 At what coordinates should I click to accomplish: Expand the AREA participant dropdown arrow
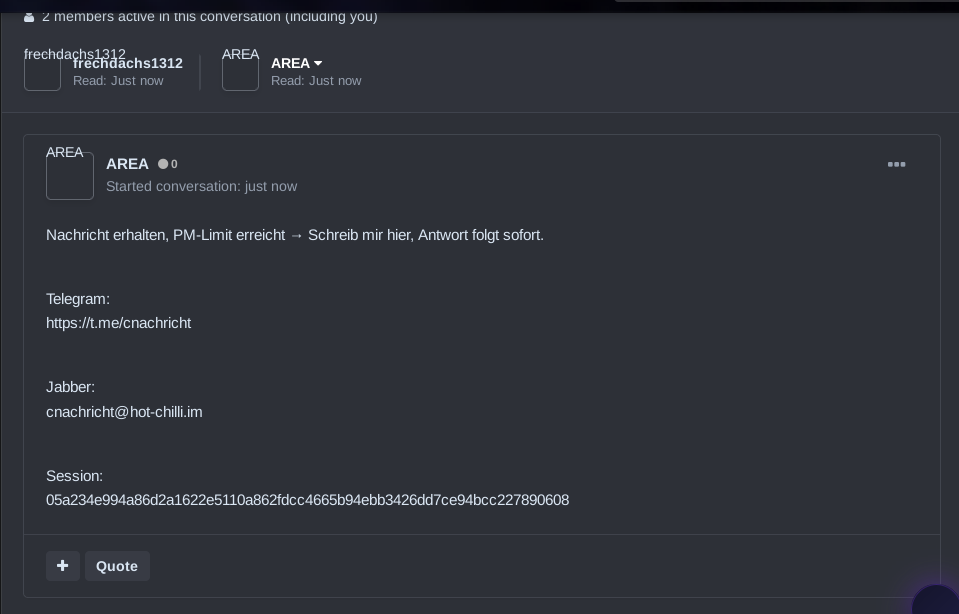(x=317, y=64)
